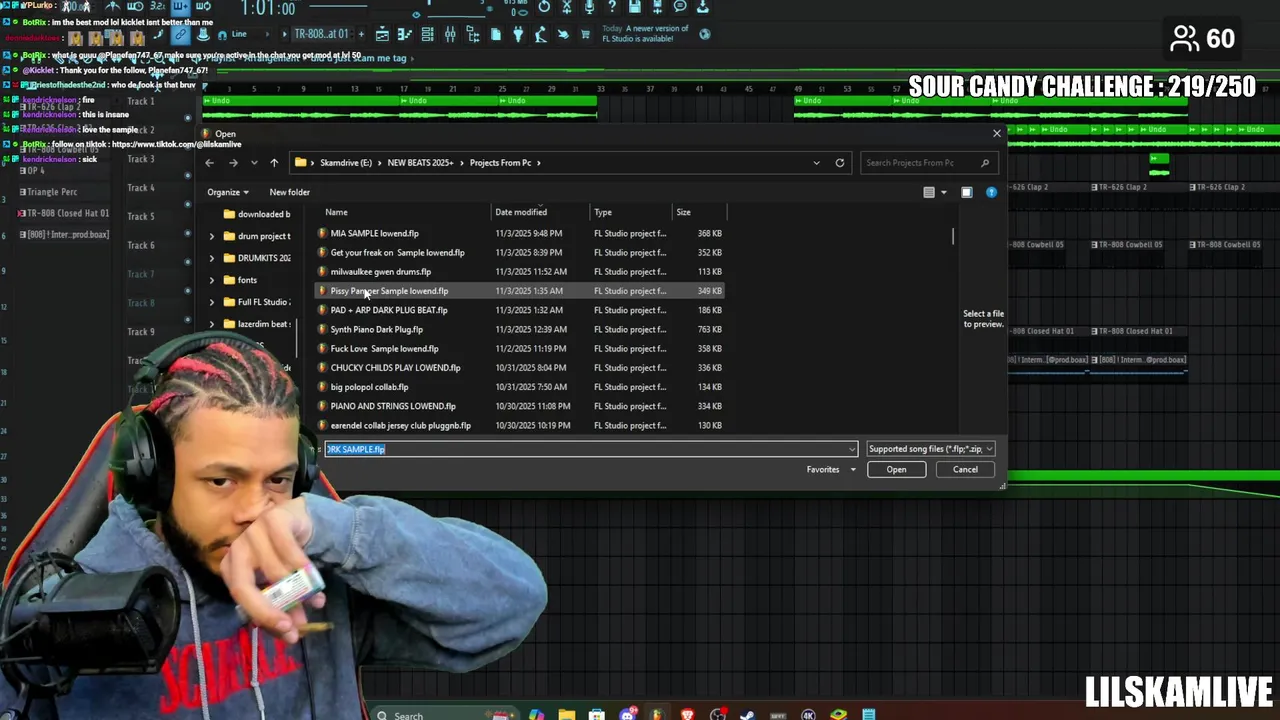Open the plugin picker plug icon
The width and height of the screenshot is (1280, 720).
click(x=518, y=35)
